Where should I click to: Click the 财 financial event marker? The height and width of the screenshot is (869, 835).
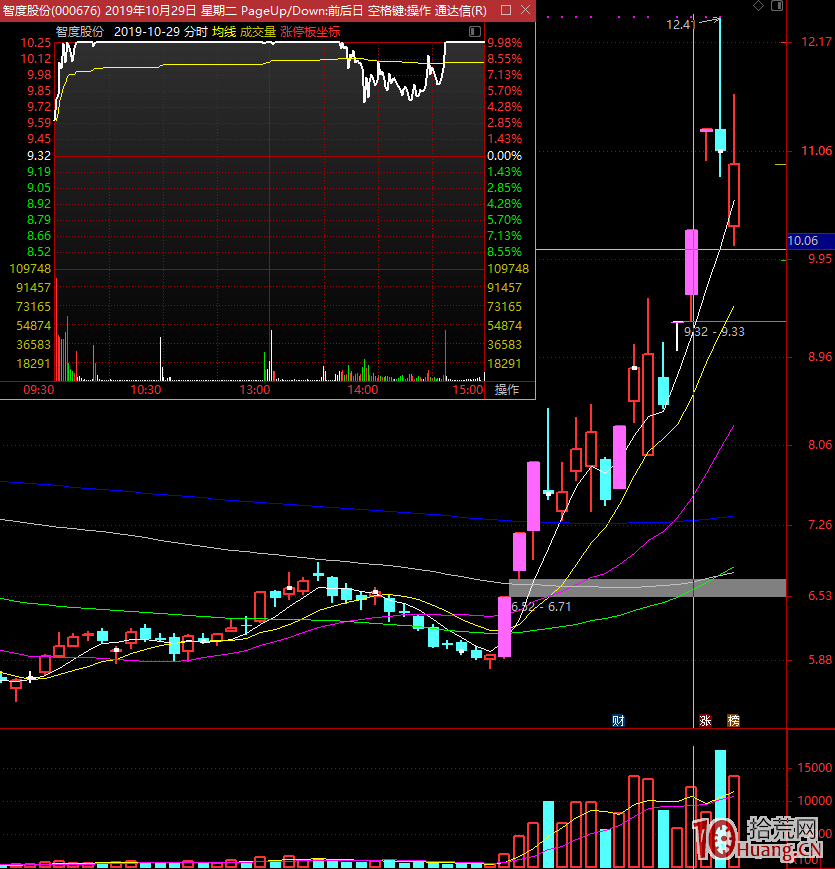(618, 720)
